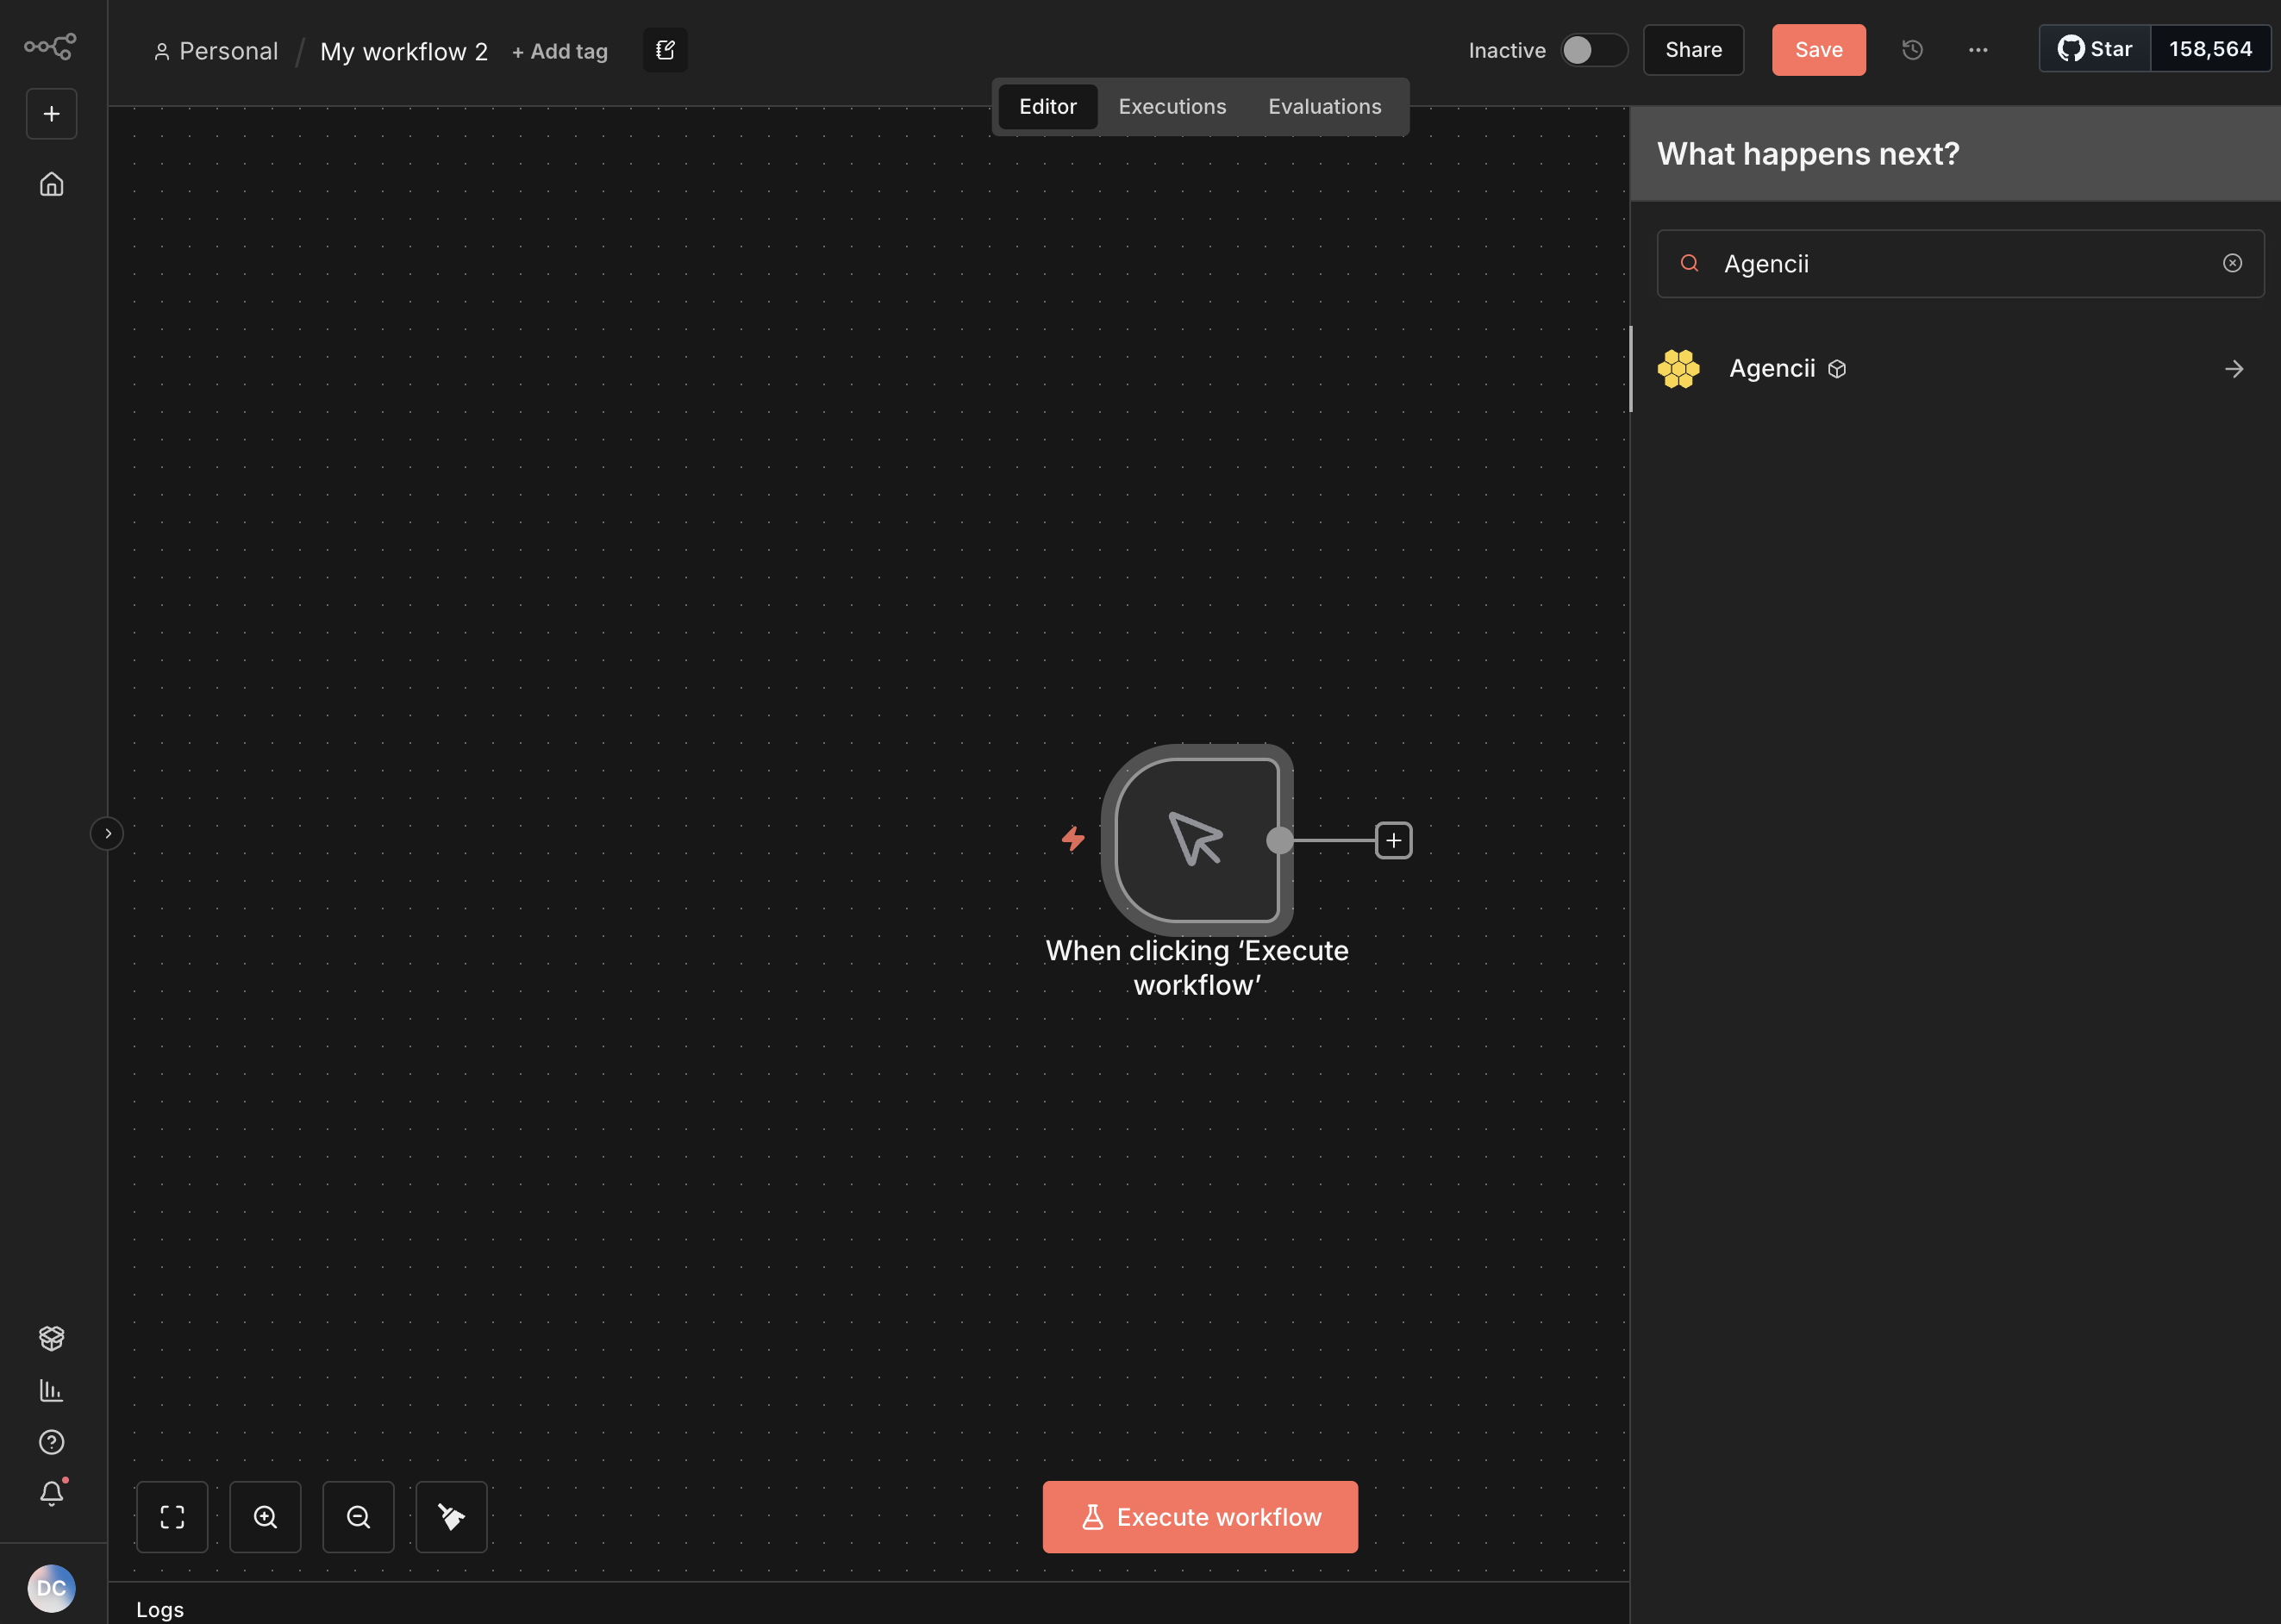Open Agencii node details via the arrow
The width and height of the screenshot is (2281, 1624).
coord(2234,368)
